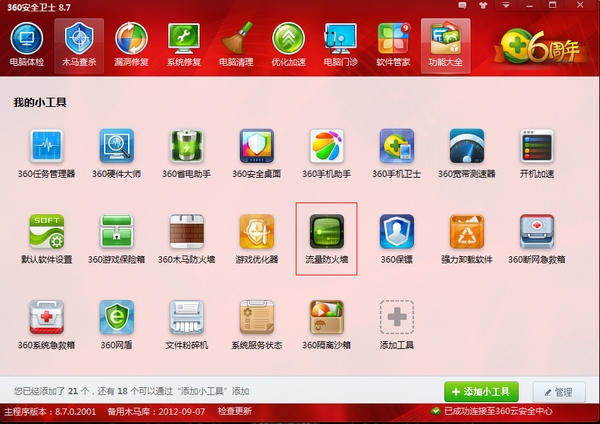Click the 添加工具 plus placeholder

(x=396, y=325)
